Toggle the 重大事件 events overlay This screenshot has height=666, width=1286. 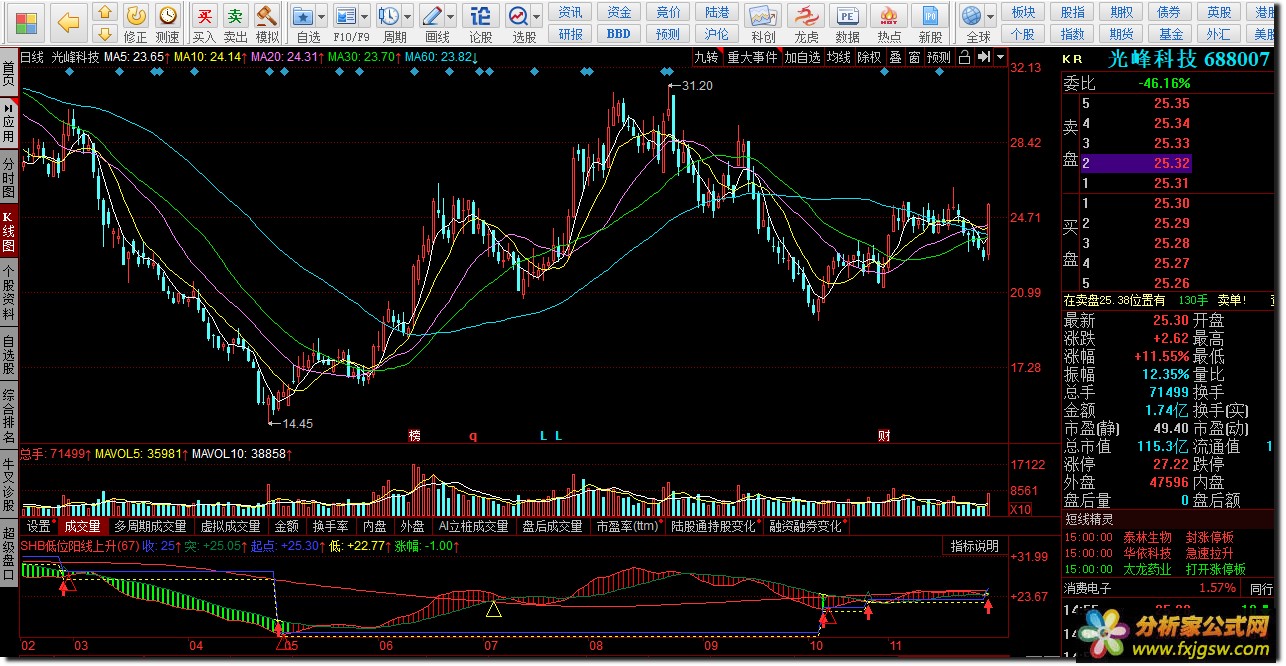[x=752, y=57]
